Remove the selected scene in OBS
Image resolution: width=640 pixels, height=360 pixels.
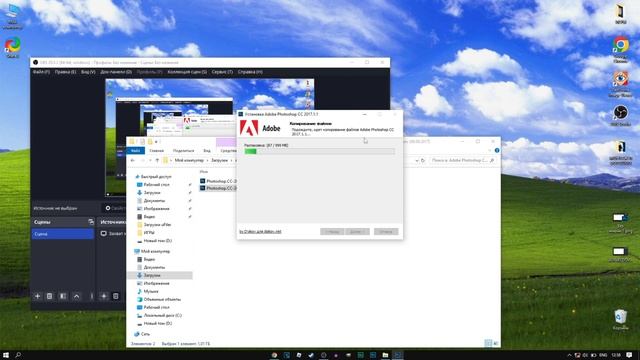49,296
